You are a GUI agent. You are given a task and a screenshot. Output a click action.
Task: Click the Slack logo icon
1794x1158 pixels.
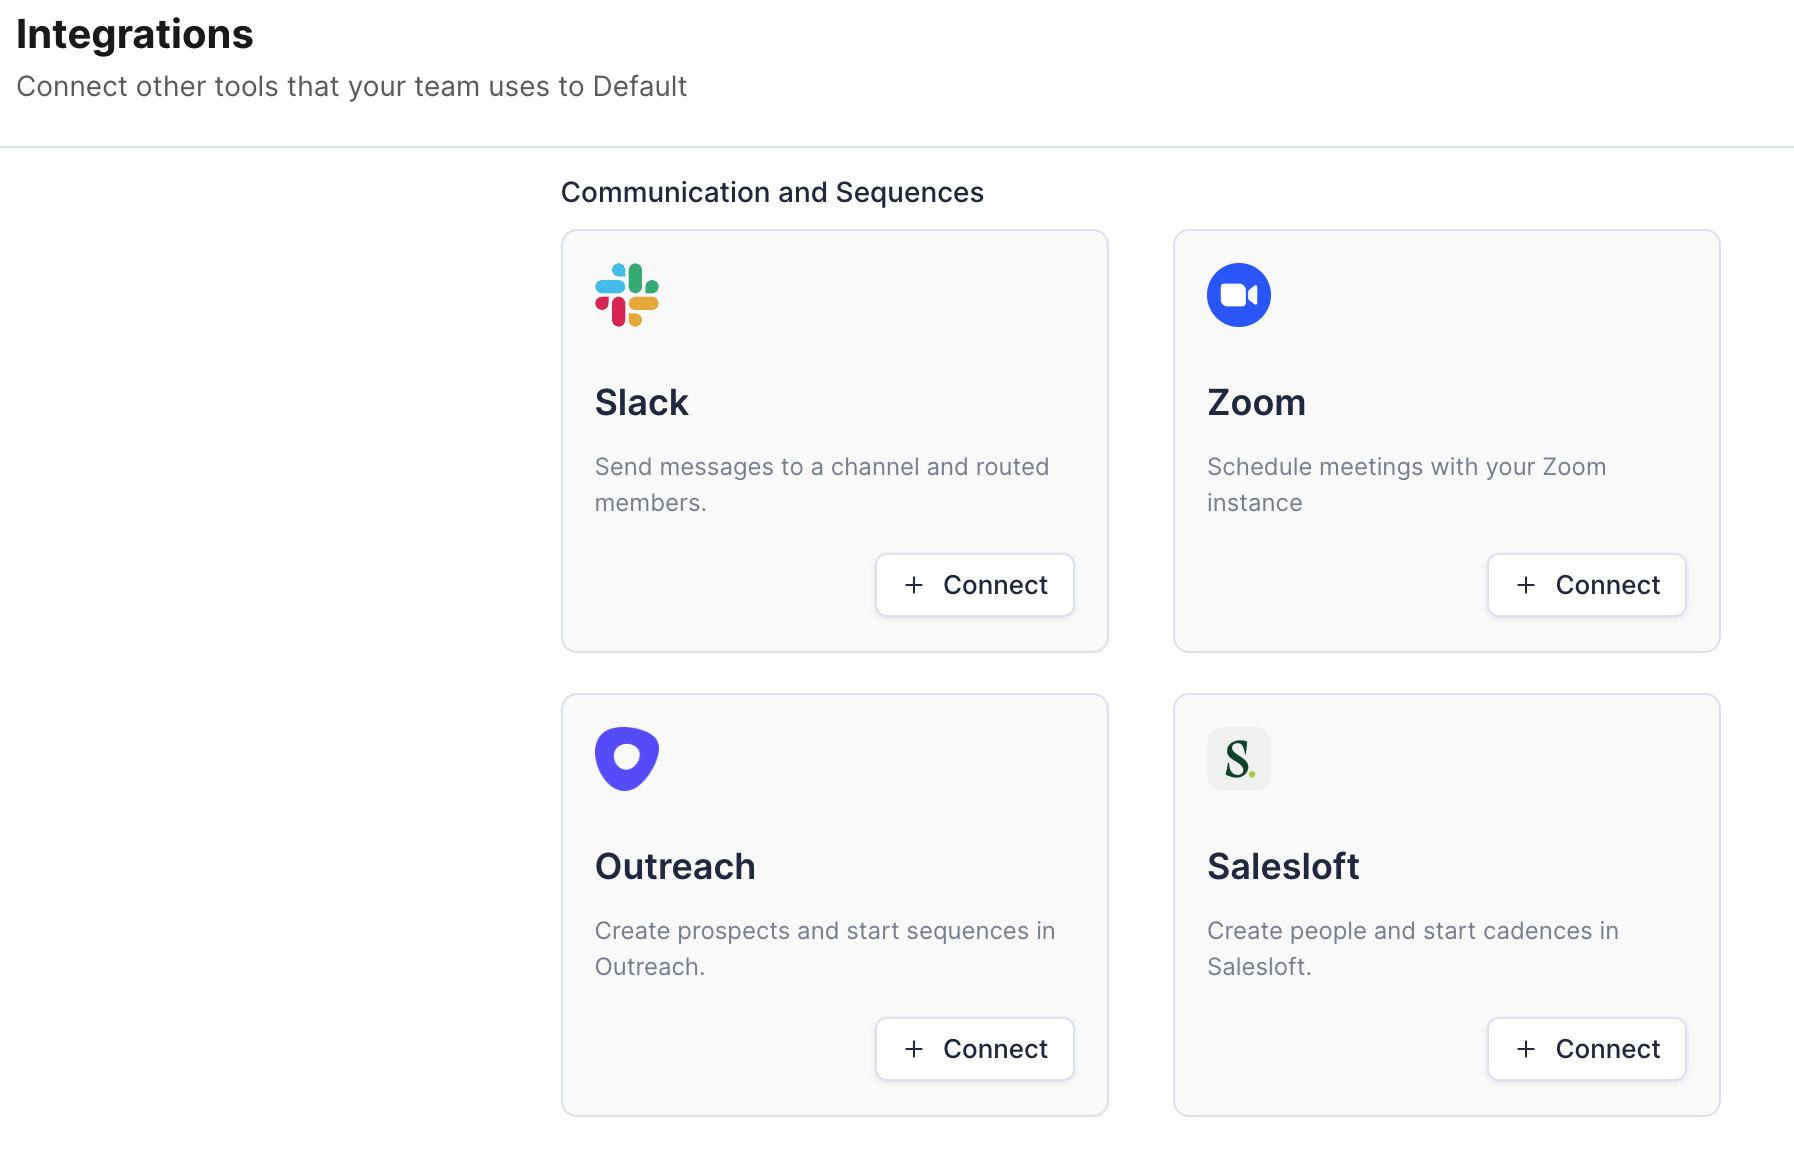(x=627, y=295)
